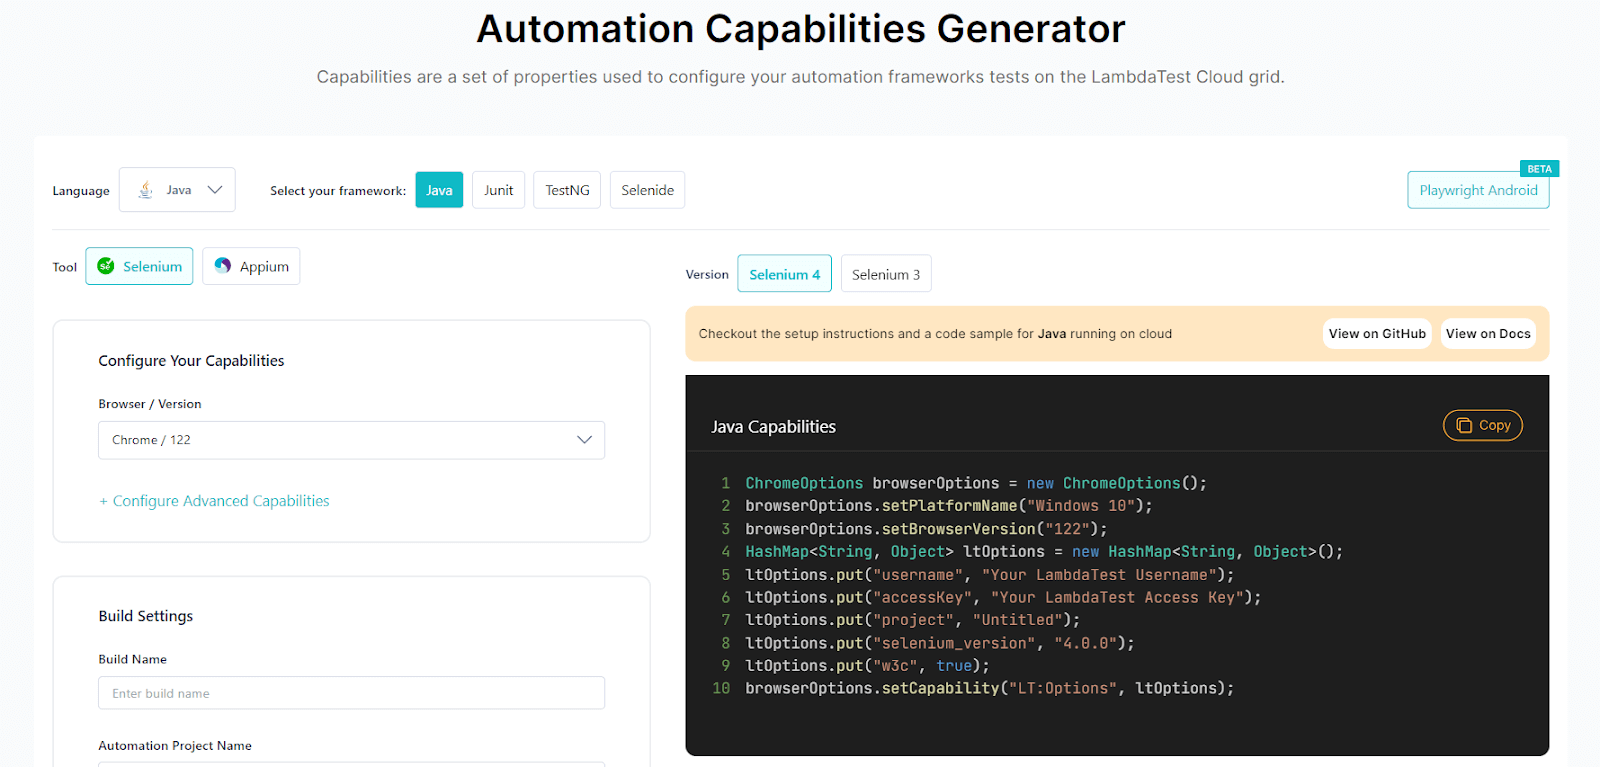Click the Select your framework label

click(338, 191)
